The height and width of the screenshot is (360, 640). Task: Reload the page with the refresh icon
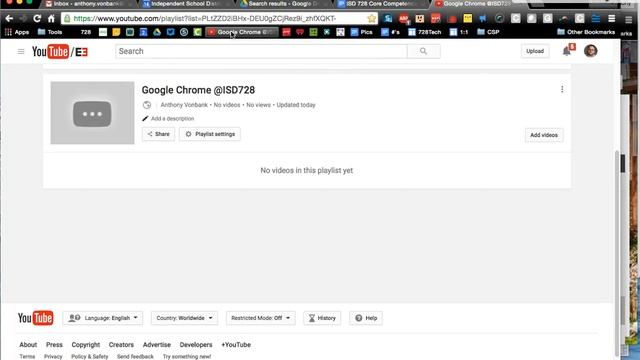coord(37,18)
